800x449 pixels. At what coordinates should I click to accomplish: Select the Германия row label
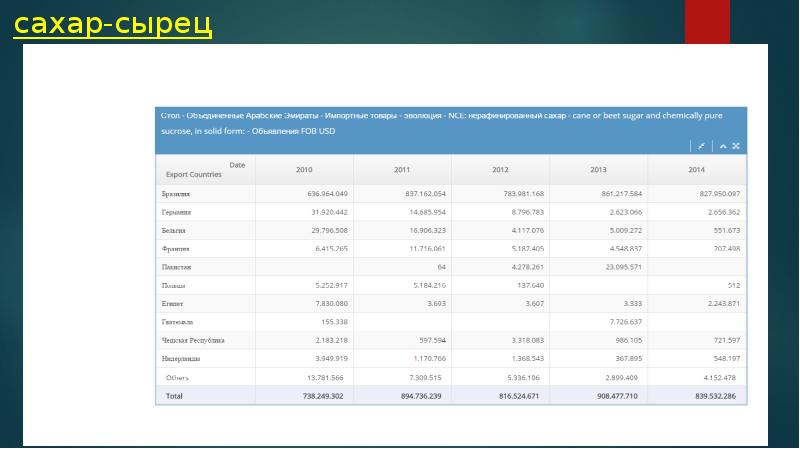177,212
